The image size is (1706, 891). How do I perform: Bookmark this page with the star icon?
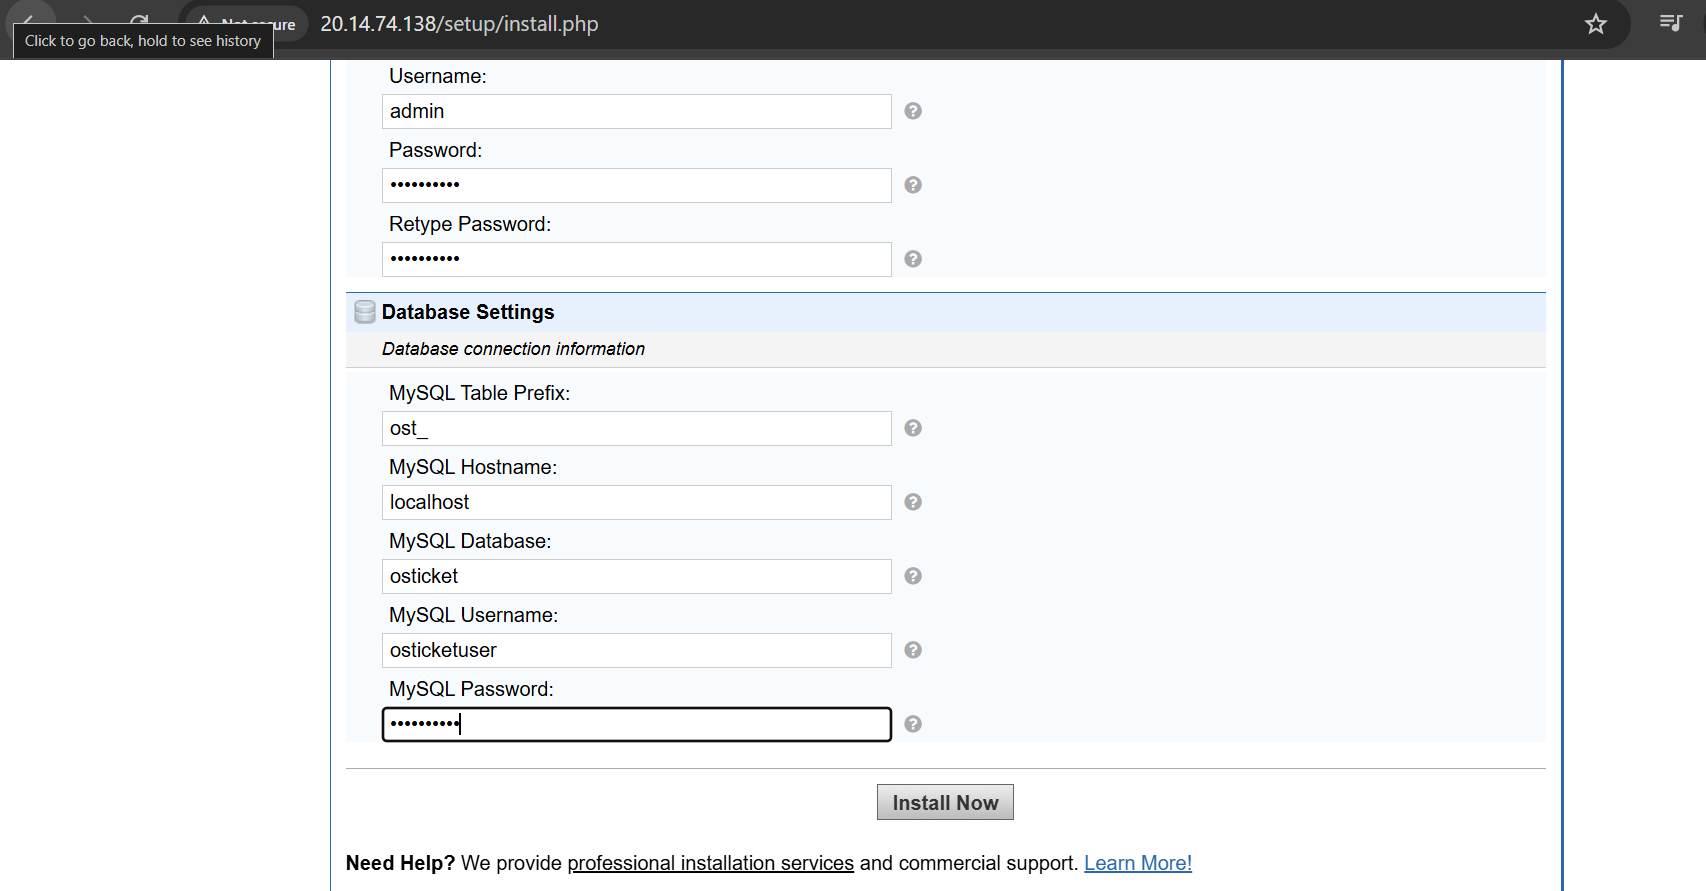coord(1595,24)
